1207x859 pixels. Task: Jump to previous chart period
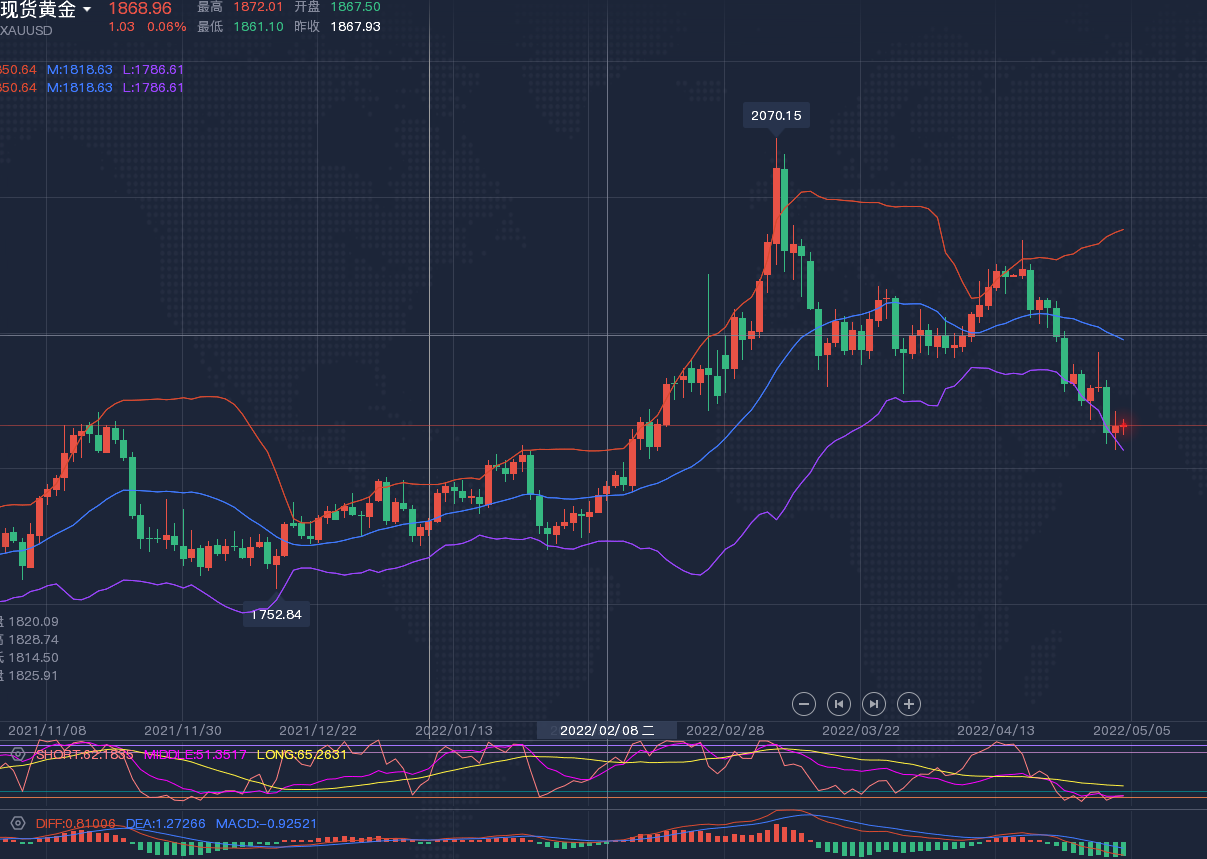pyautogui.click(x=839, y=704)
